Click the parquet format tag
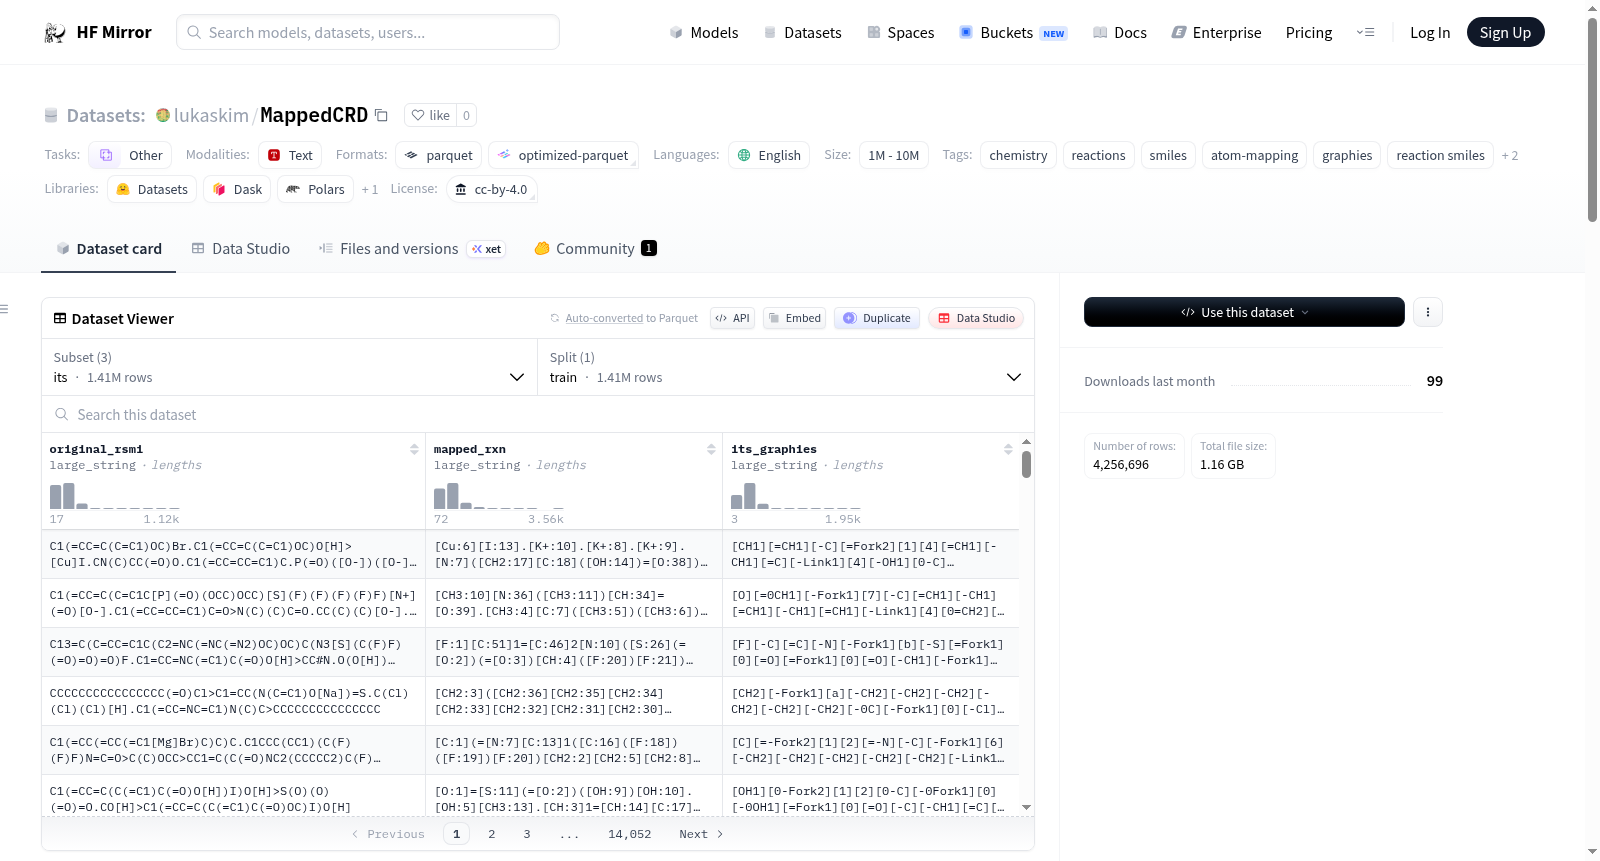 (439, 155)
